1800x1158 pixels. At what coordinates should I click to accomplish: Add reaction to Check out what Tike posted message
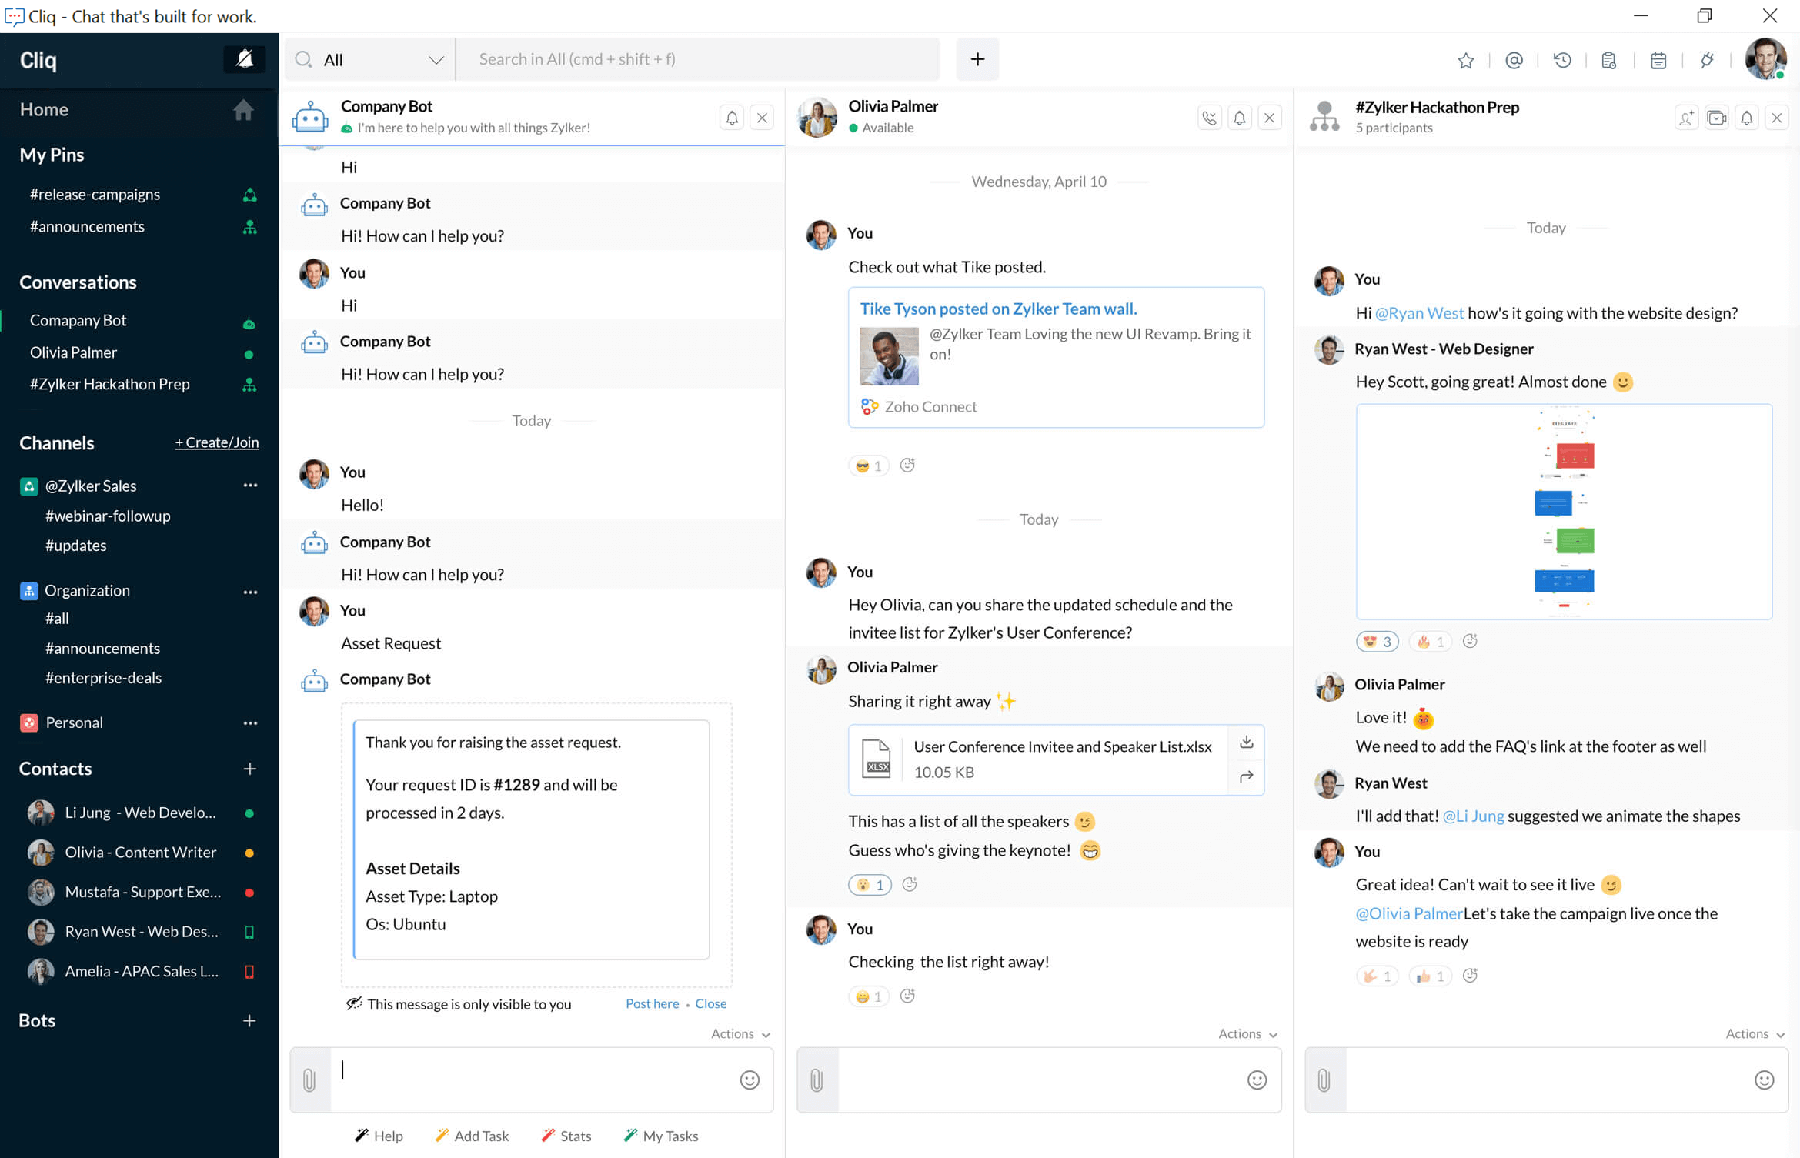pyautogui.click(x=907, y=465)
